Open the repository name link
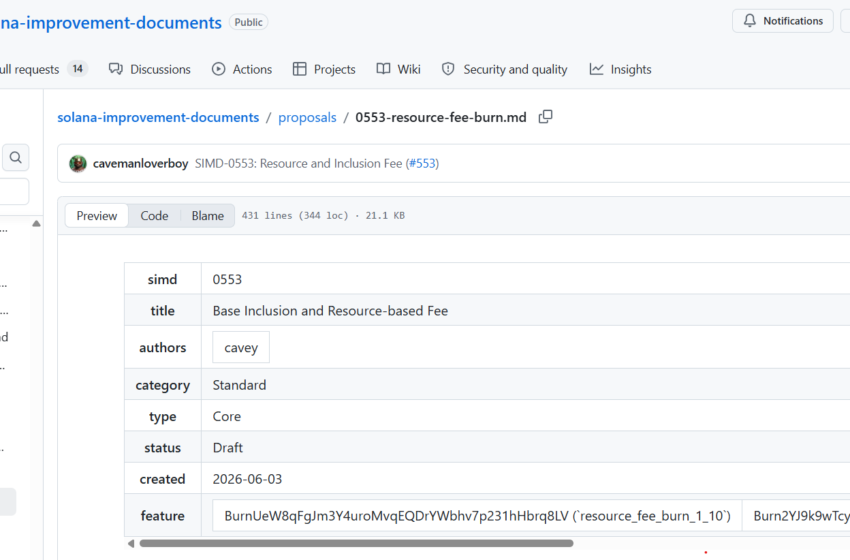The height and width of the screenshot is (560, 850). 111,23
